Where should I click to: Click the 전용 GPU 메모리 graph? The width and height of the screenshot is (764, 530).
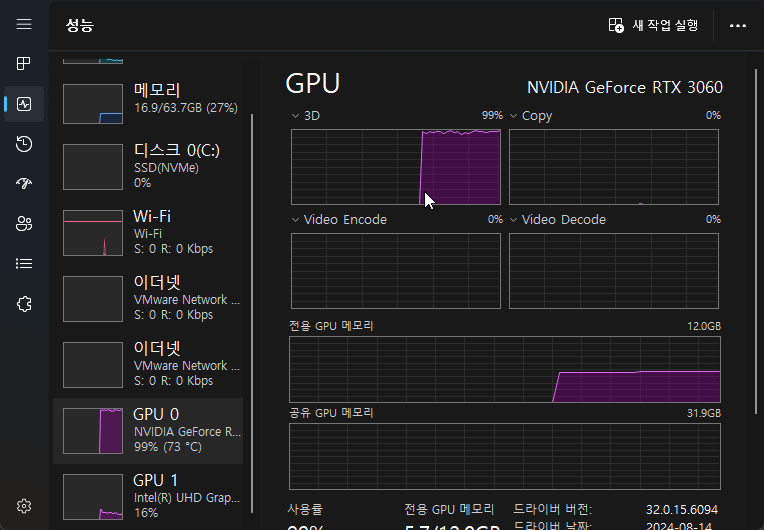(x=505, y=369)
